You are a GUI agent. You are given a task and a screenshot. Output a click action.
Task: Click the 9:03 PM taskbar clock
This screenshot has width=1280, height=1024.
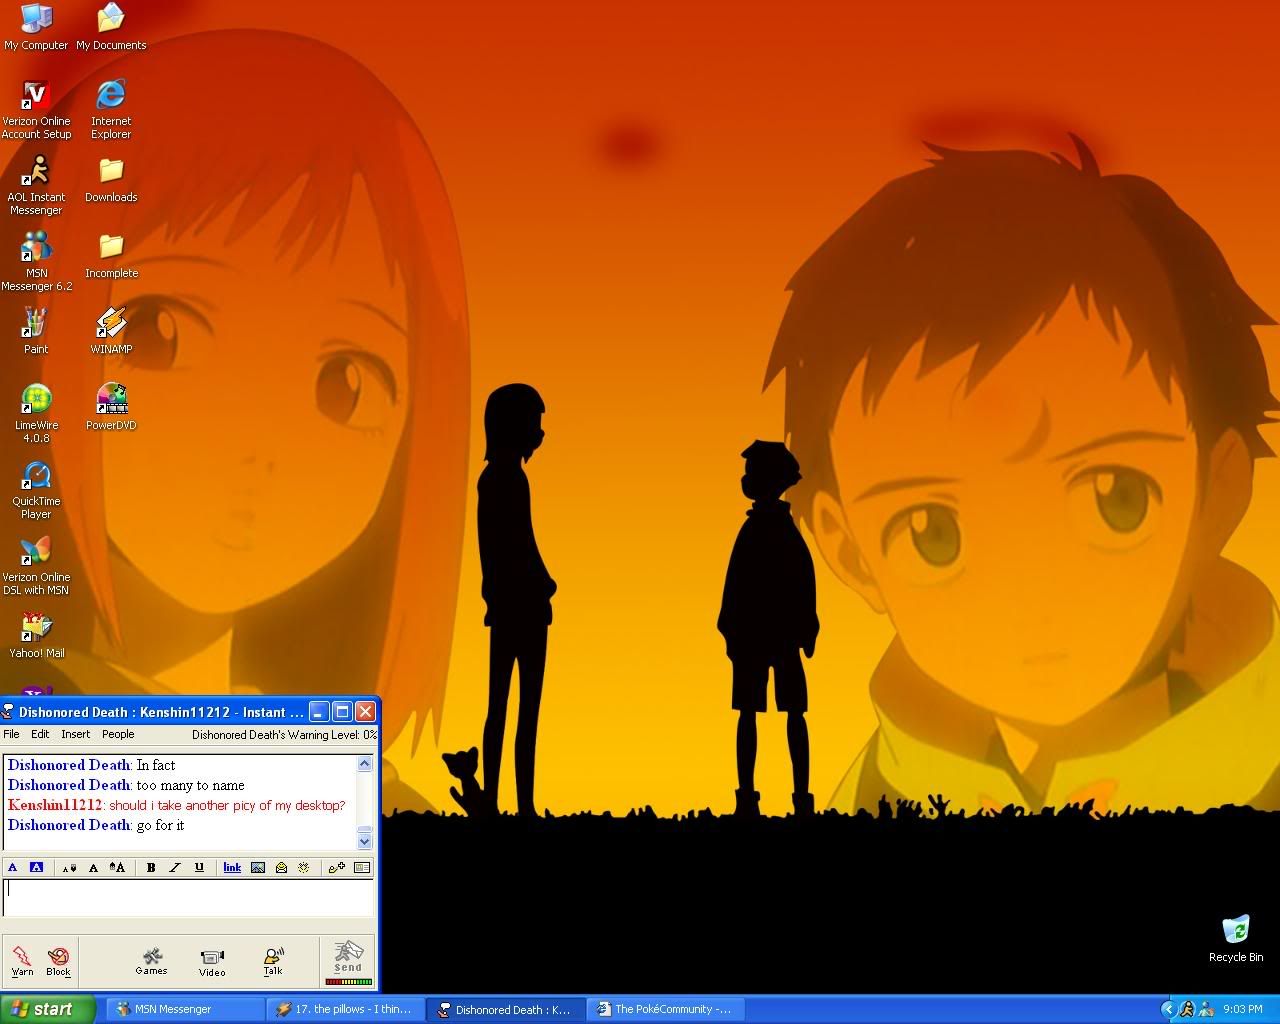(1243, 1009)
